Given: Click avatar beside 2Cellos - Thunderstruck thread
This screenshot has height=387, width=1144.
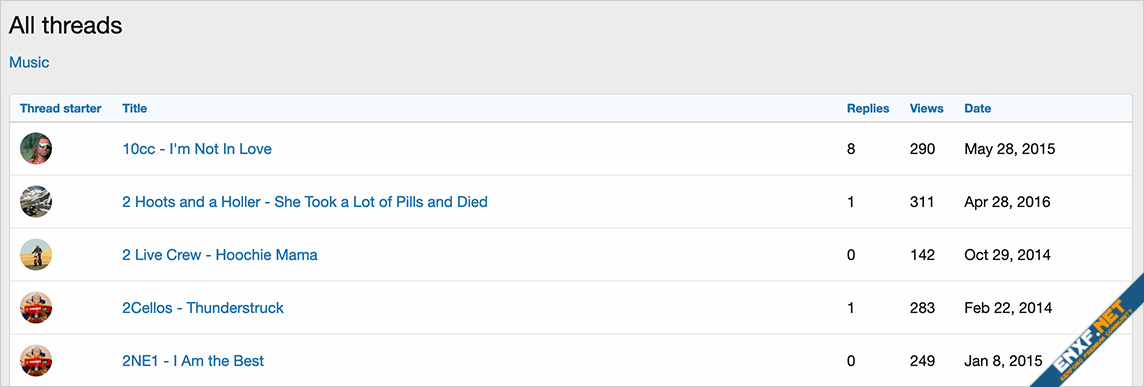Looking at the screenshot, I should coord(36,307).
